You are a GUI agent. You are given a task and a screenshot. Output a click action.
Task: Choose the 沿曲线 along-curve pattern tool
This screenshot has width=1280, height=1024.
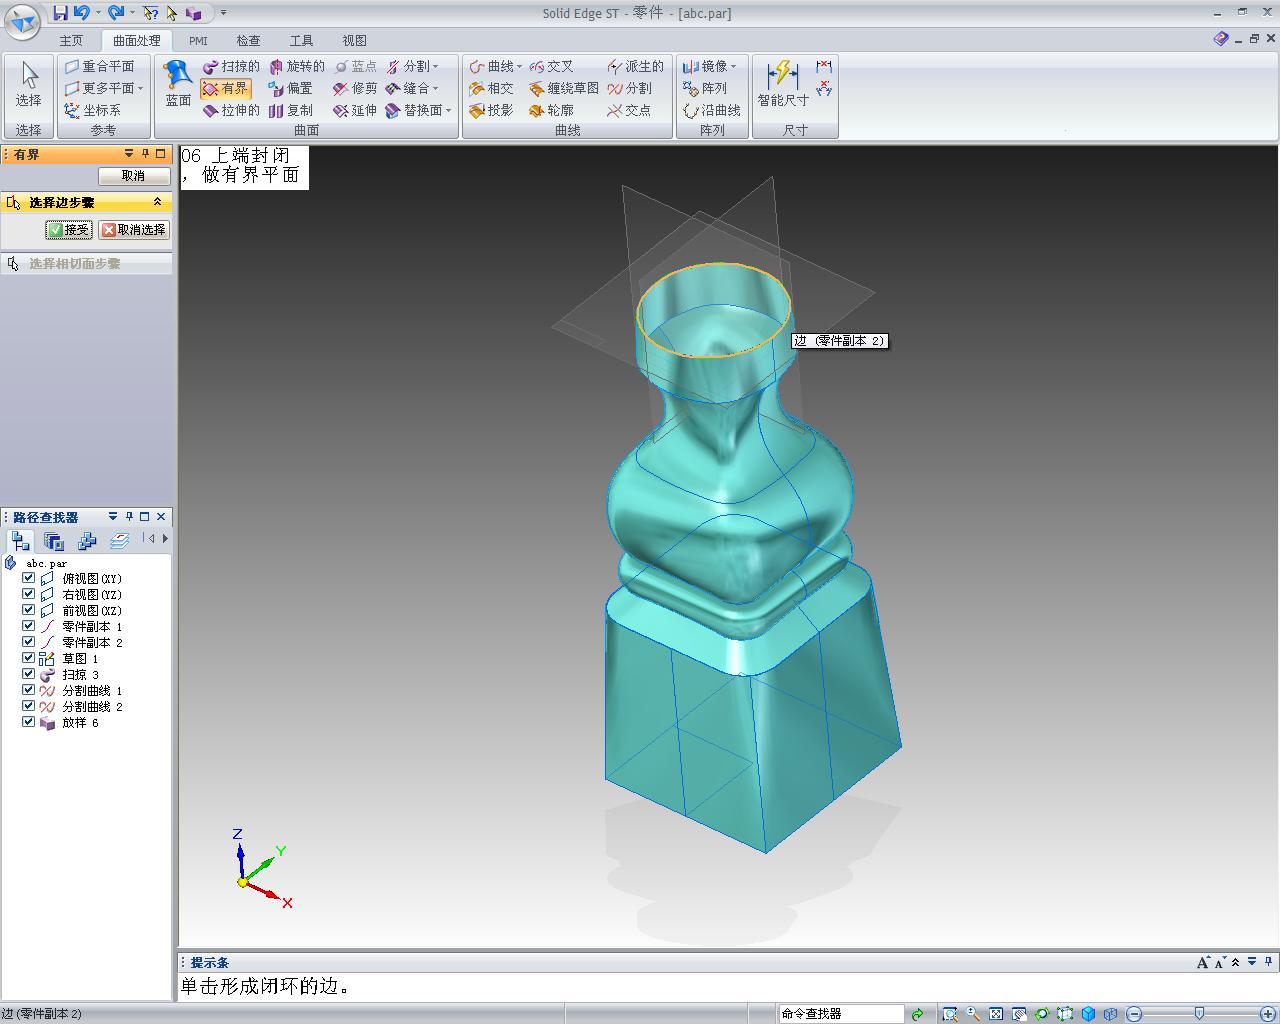coord(712,110)
